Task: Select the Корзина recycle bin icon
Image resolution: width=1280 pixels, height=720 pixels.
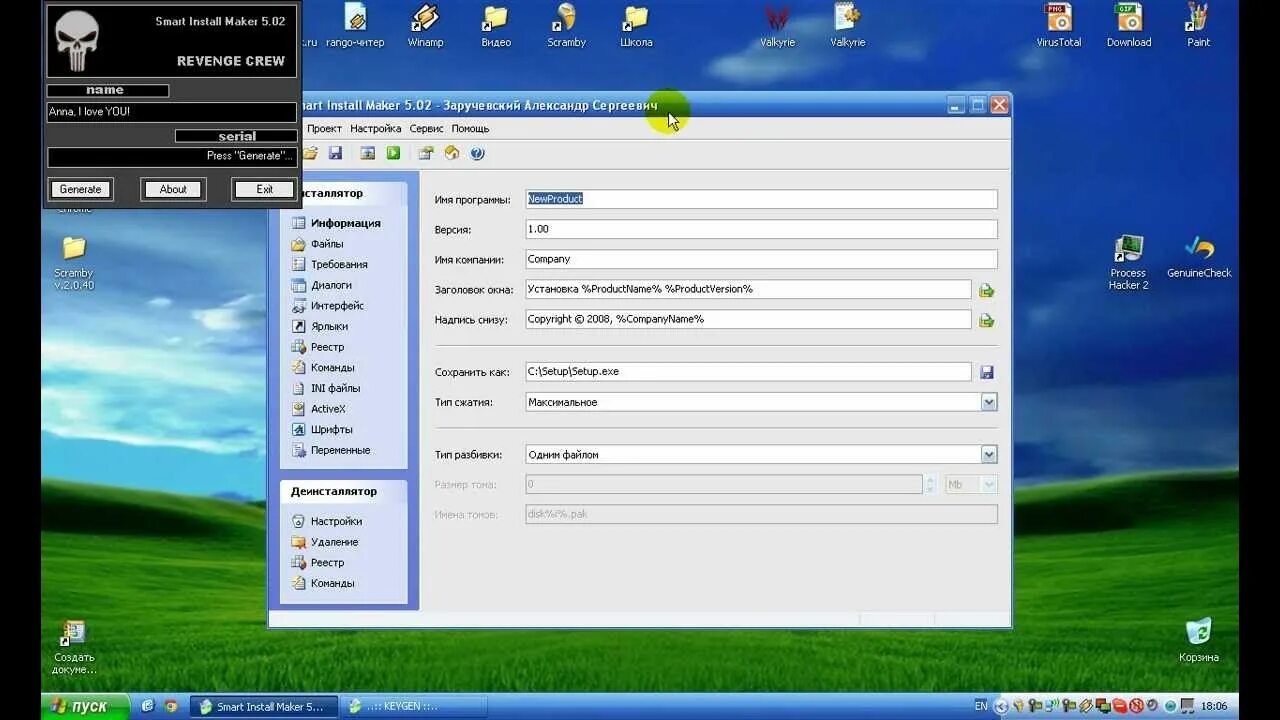Action: tap(1198, 640)
